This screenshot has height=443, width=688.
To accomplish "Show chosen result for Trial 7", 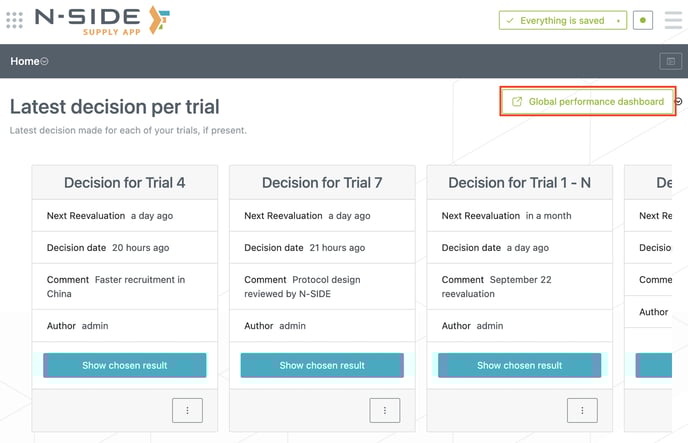I will click(322, 365).
